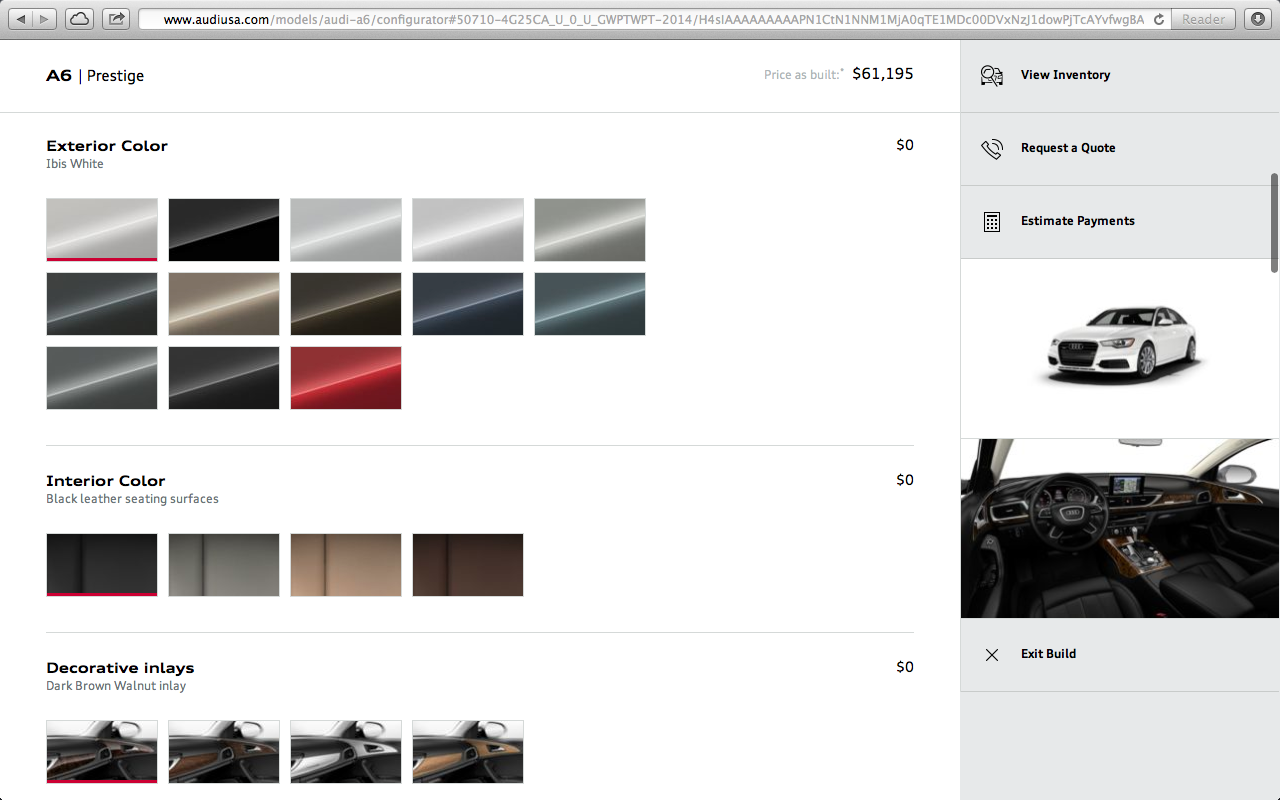Click Exit Build text
Screen dimensions: 1280x800
(1048, 654)
